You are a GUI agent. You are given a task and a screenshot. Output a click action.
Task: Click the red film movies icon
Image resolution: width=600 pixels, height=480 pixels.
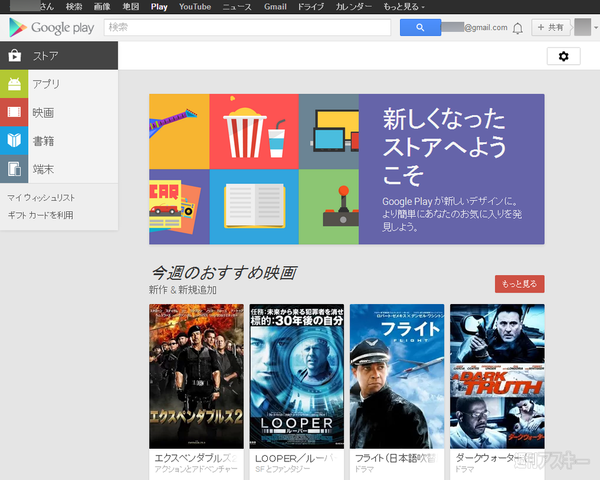tap(14, 112)
